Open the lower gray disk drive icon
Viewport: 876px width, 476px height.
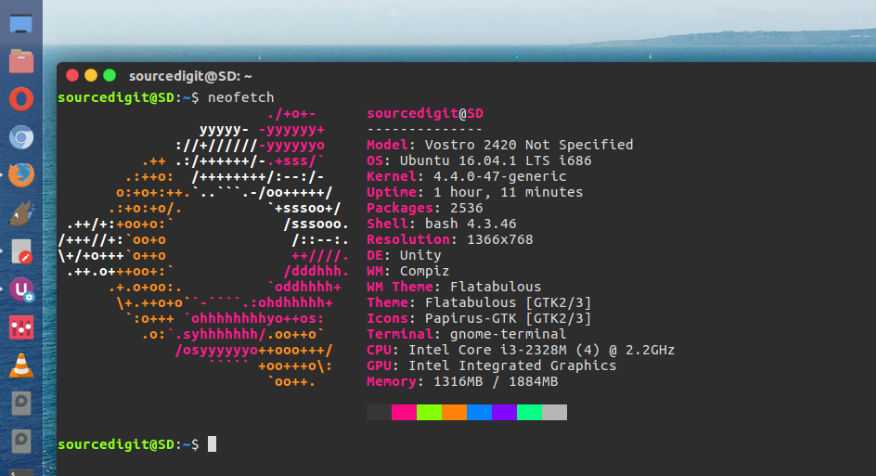coord(21,441)
